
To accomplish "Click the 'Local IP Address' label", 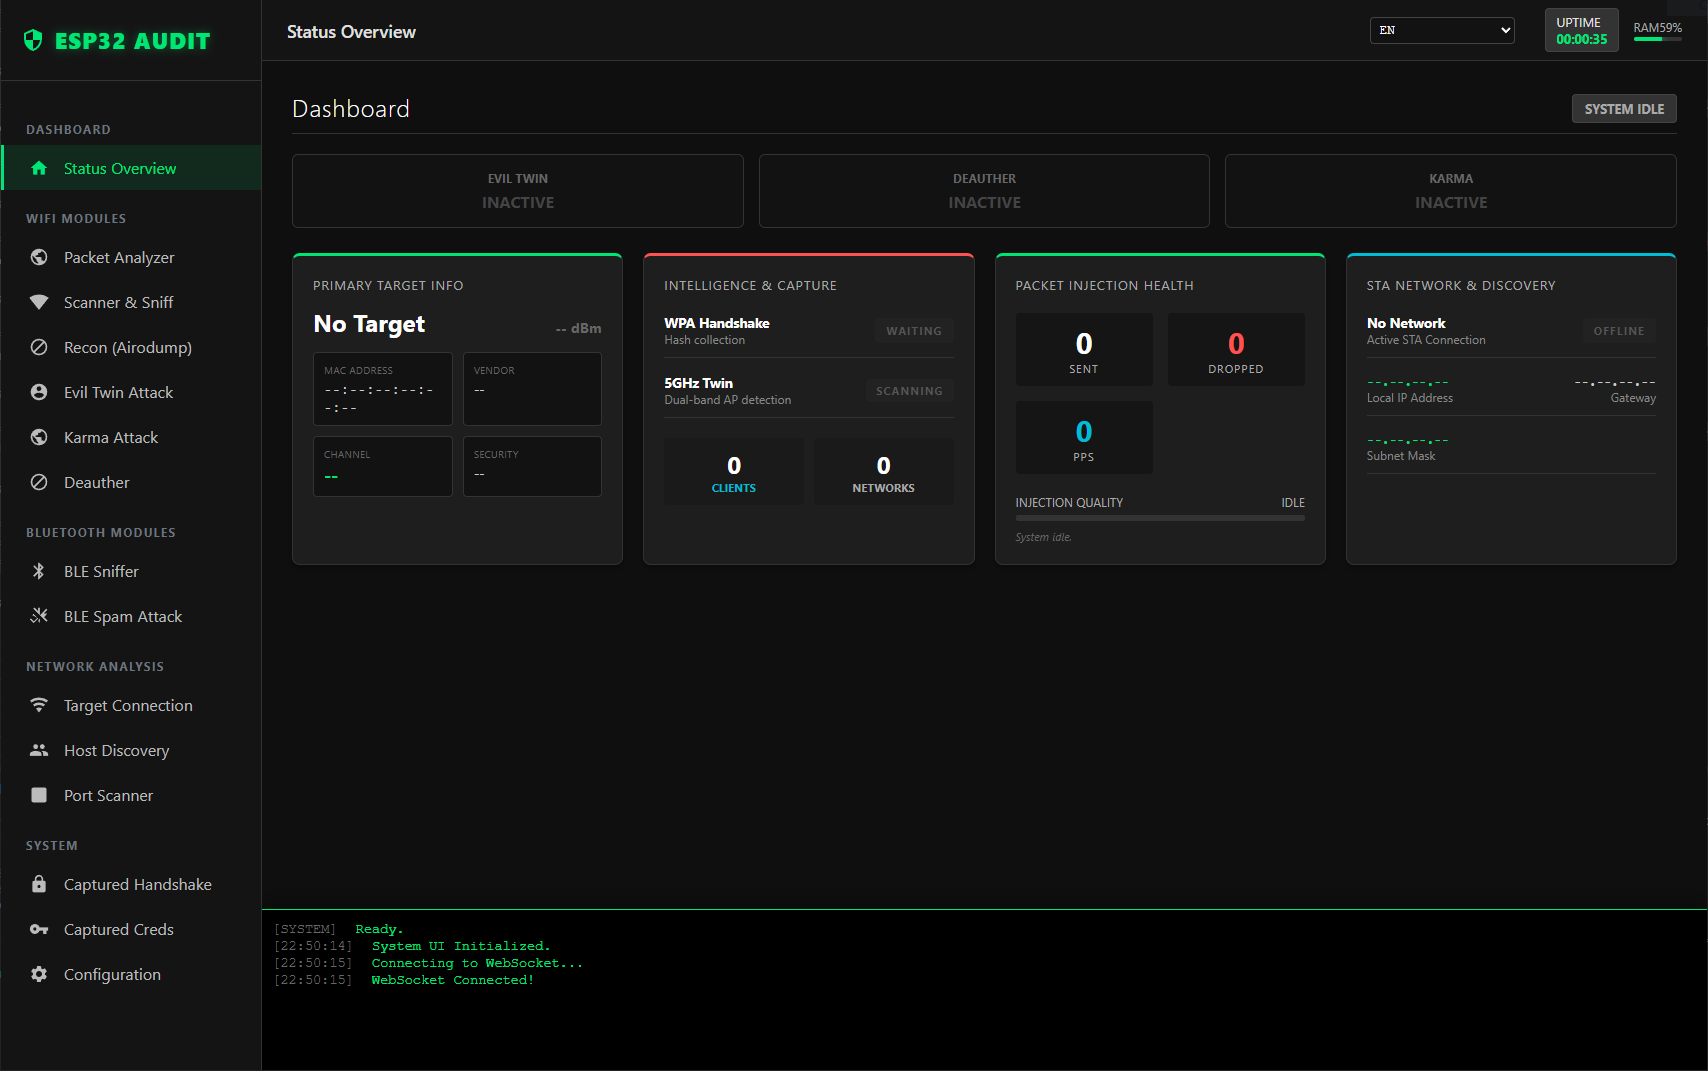I will (1410, 398).
